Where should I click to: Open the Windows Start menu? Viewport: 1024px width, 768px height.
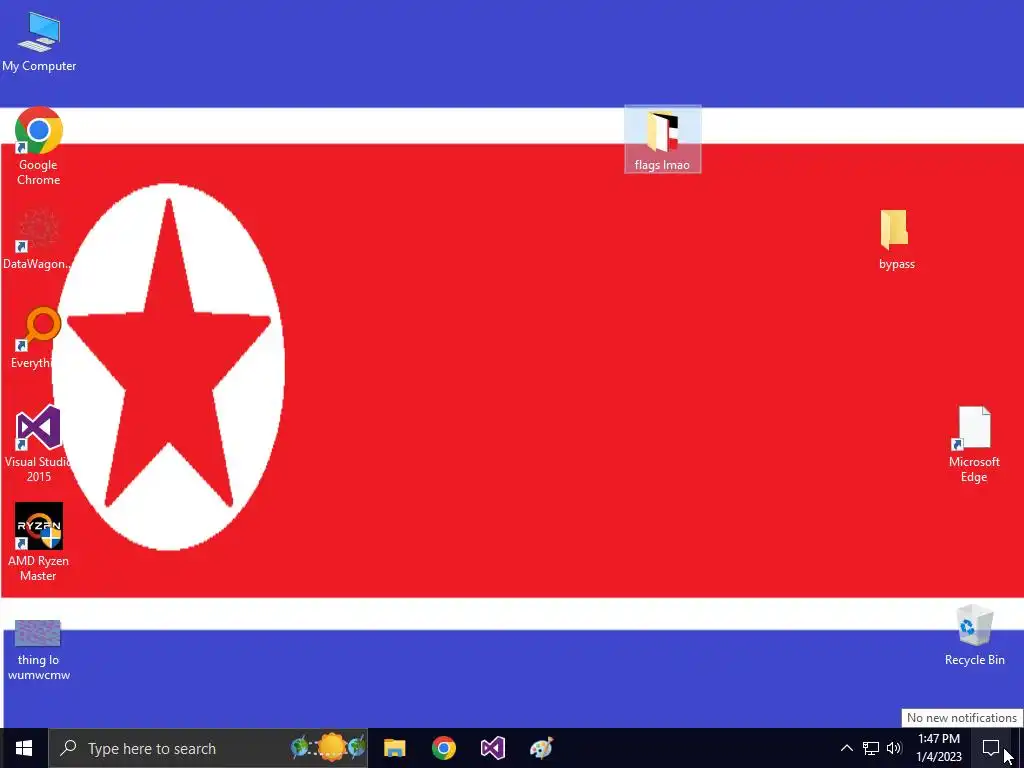coord(24,748)
